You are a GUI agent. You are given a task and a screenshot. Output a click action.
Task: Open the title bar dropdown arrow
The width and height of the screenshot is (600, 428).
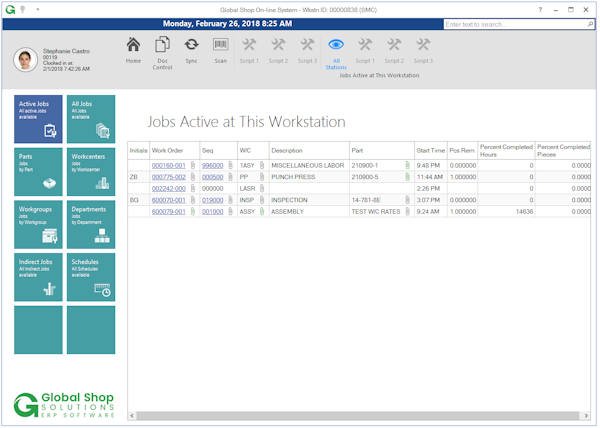click(x=38, y=10)
